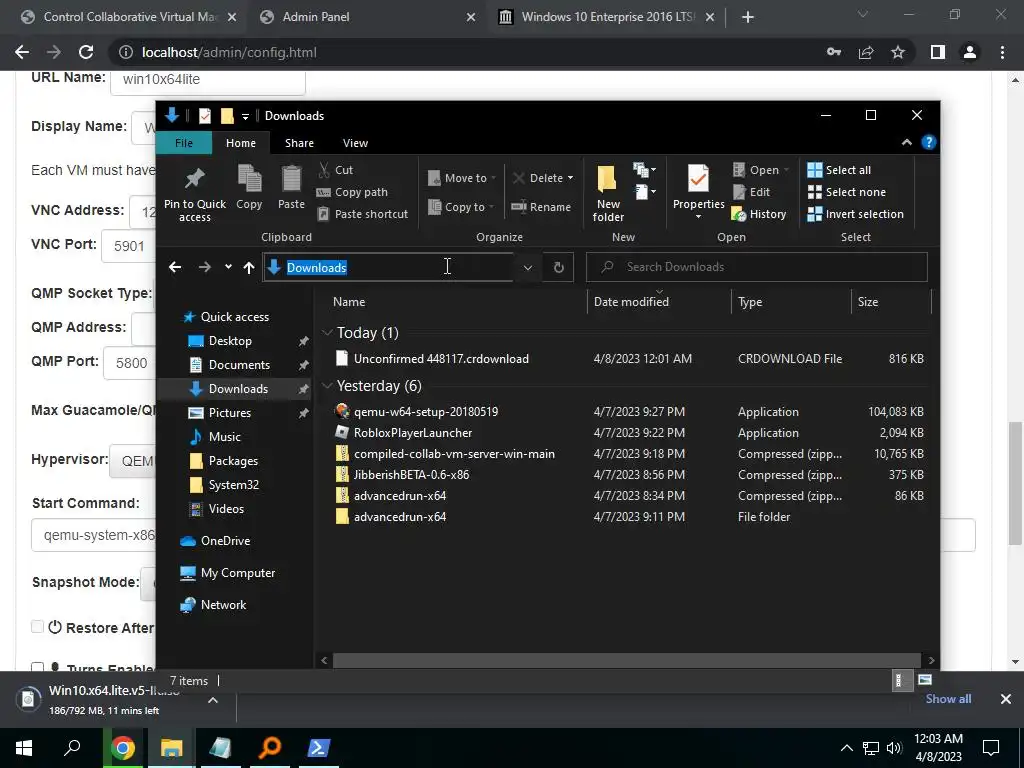Sort files by the Date modified header
The width and height of the screenshot is (1024, 768).
(x=659, y=302)
